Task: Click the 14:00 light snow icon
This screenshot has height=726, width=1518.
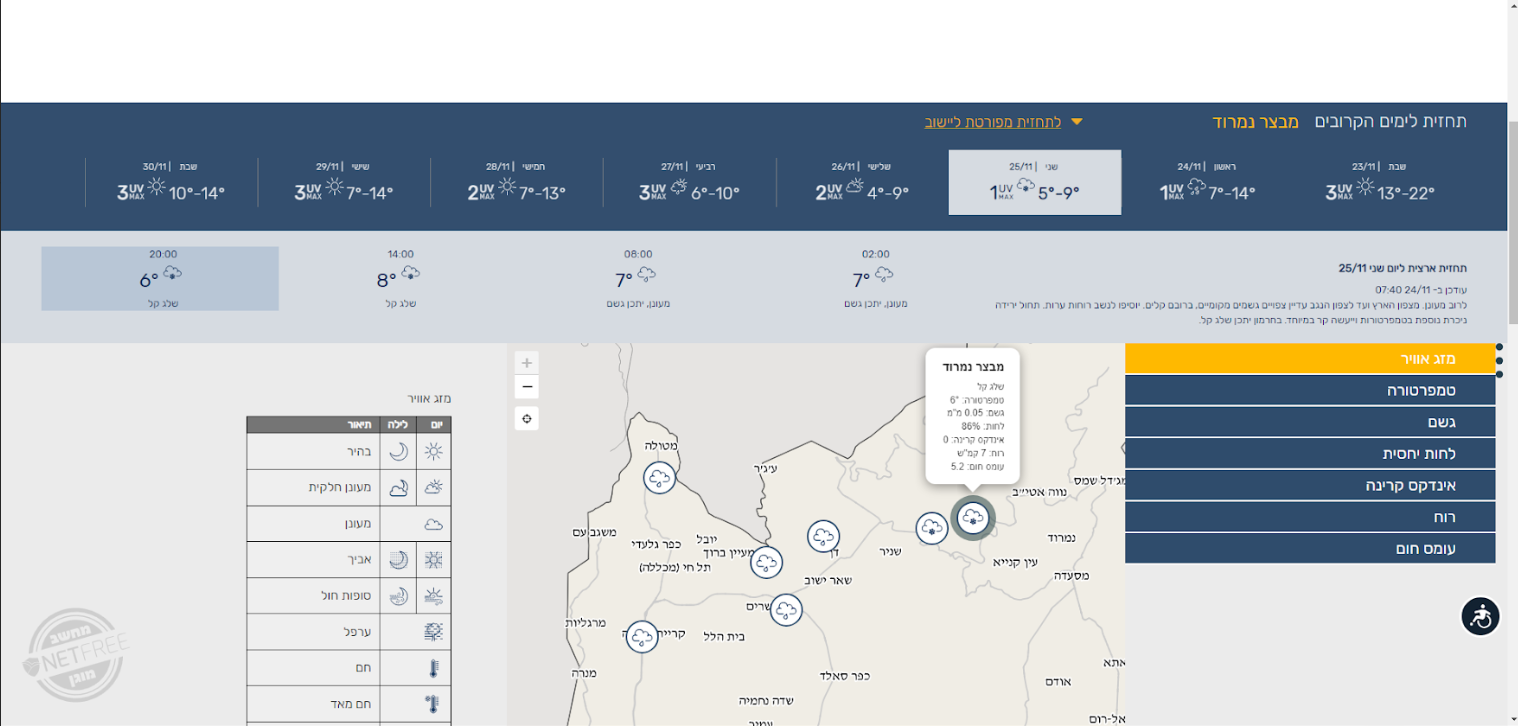Action: coord(410,273)
